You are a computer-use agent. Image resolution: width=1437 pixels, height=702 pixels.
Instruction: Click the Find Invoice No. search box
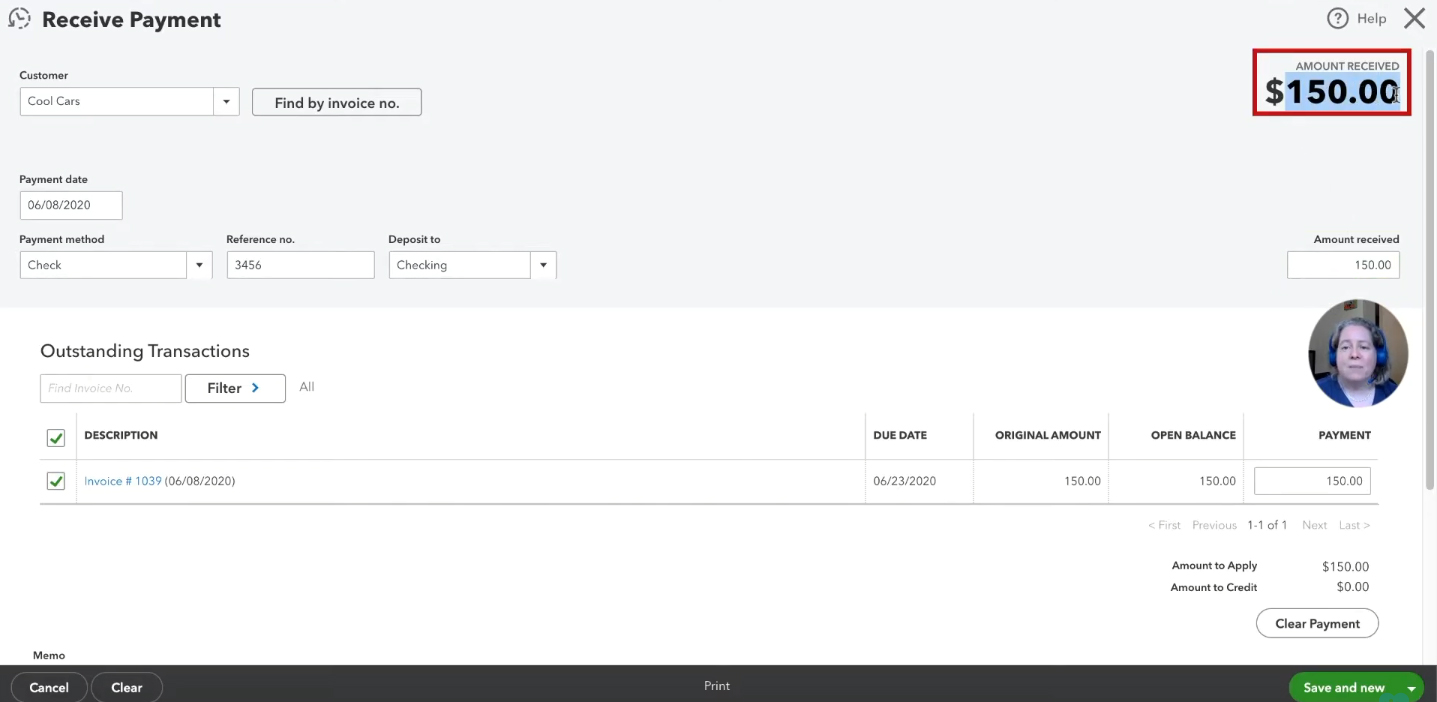[x=111, y=388]
